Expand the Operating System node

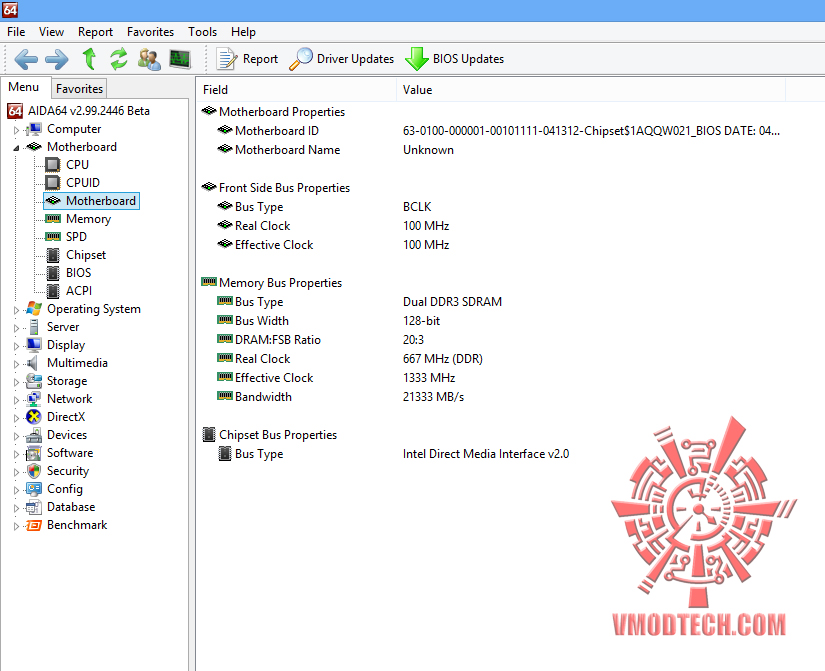pos(16,310)
